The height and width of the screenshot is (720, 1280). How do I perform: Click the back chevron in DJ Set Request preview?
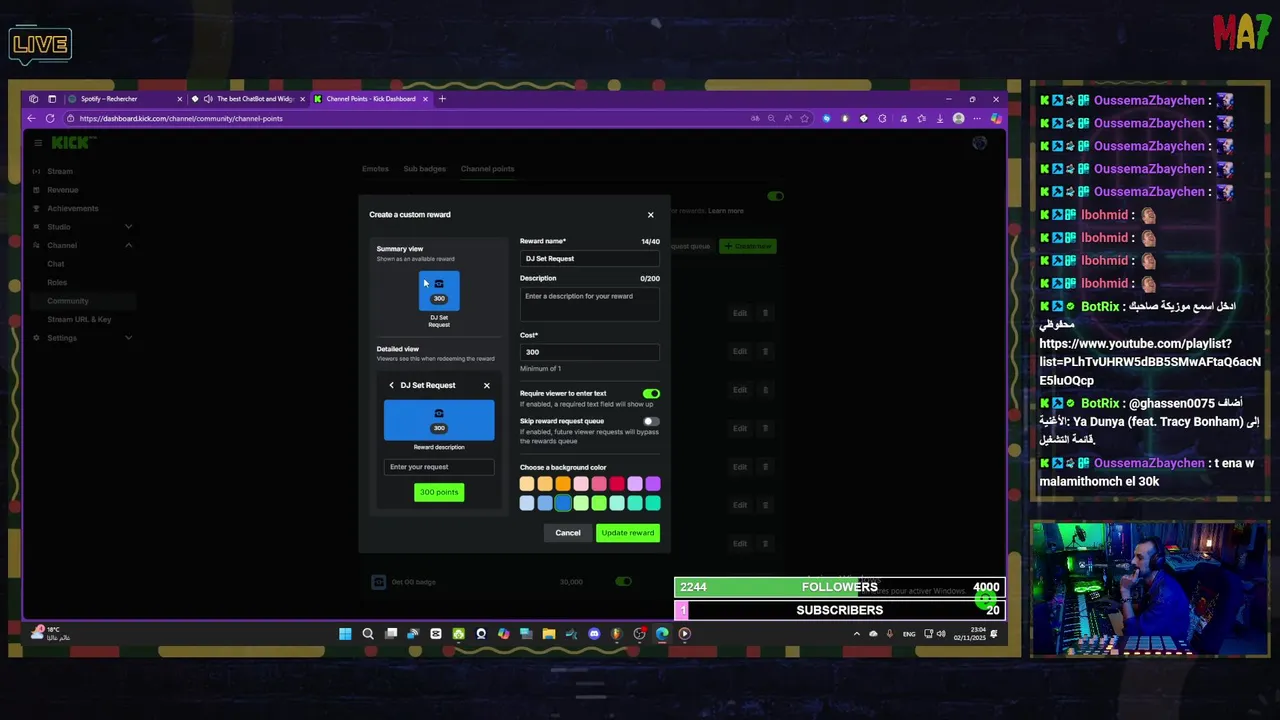391,385
